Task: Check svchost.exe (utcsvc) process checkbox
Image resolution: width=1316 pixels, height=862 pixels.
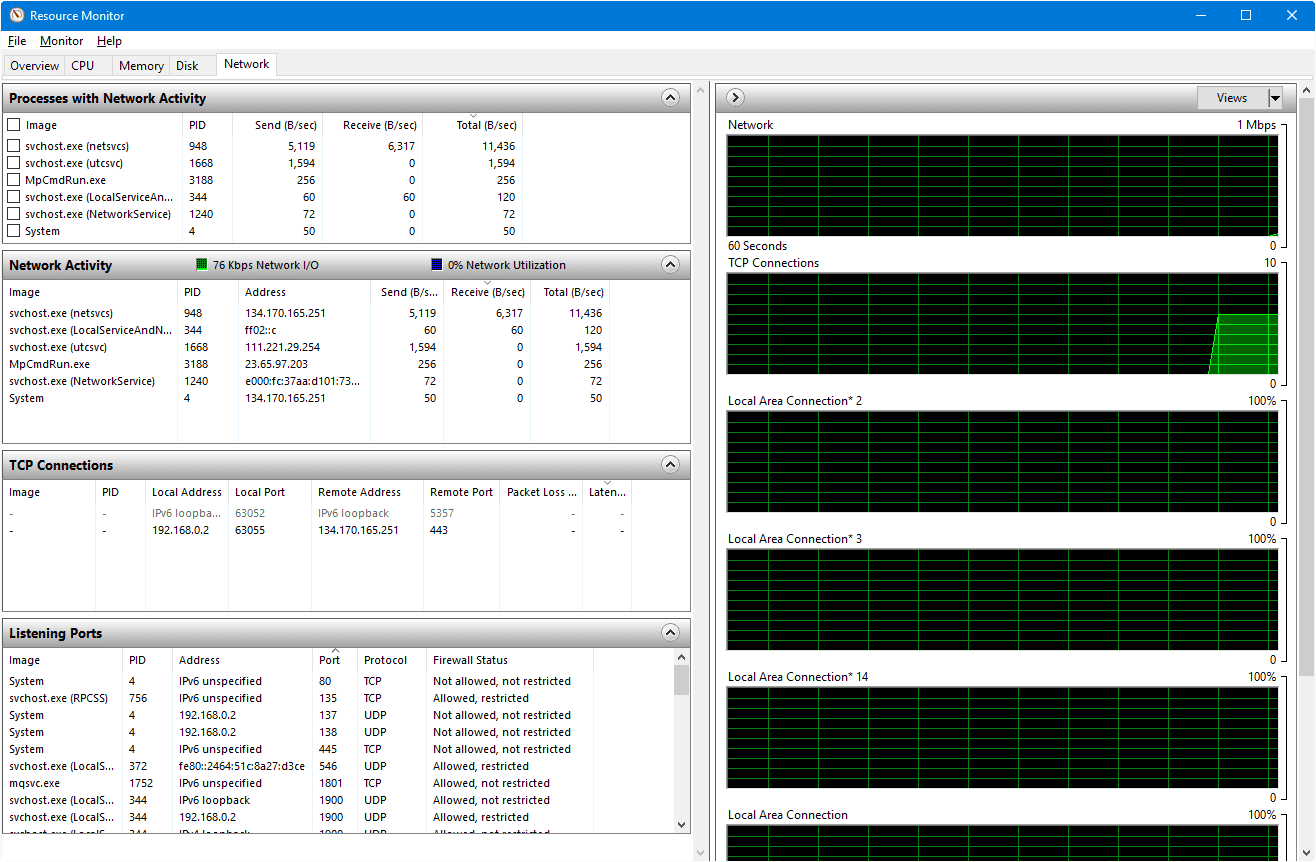Action: pyautogui.click(x=14, y=163)
